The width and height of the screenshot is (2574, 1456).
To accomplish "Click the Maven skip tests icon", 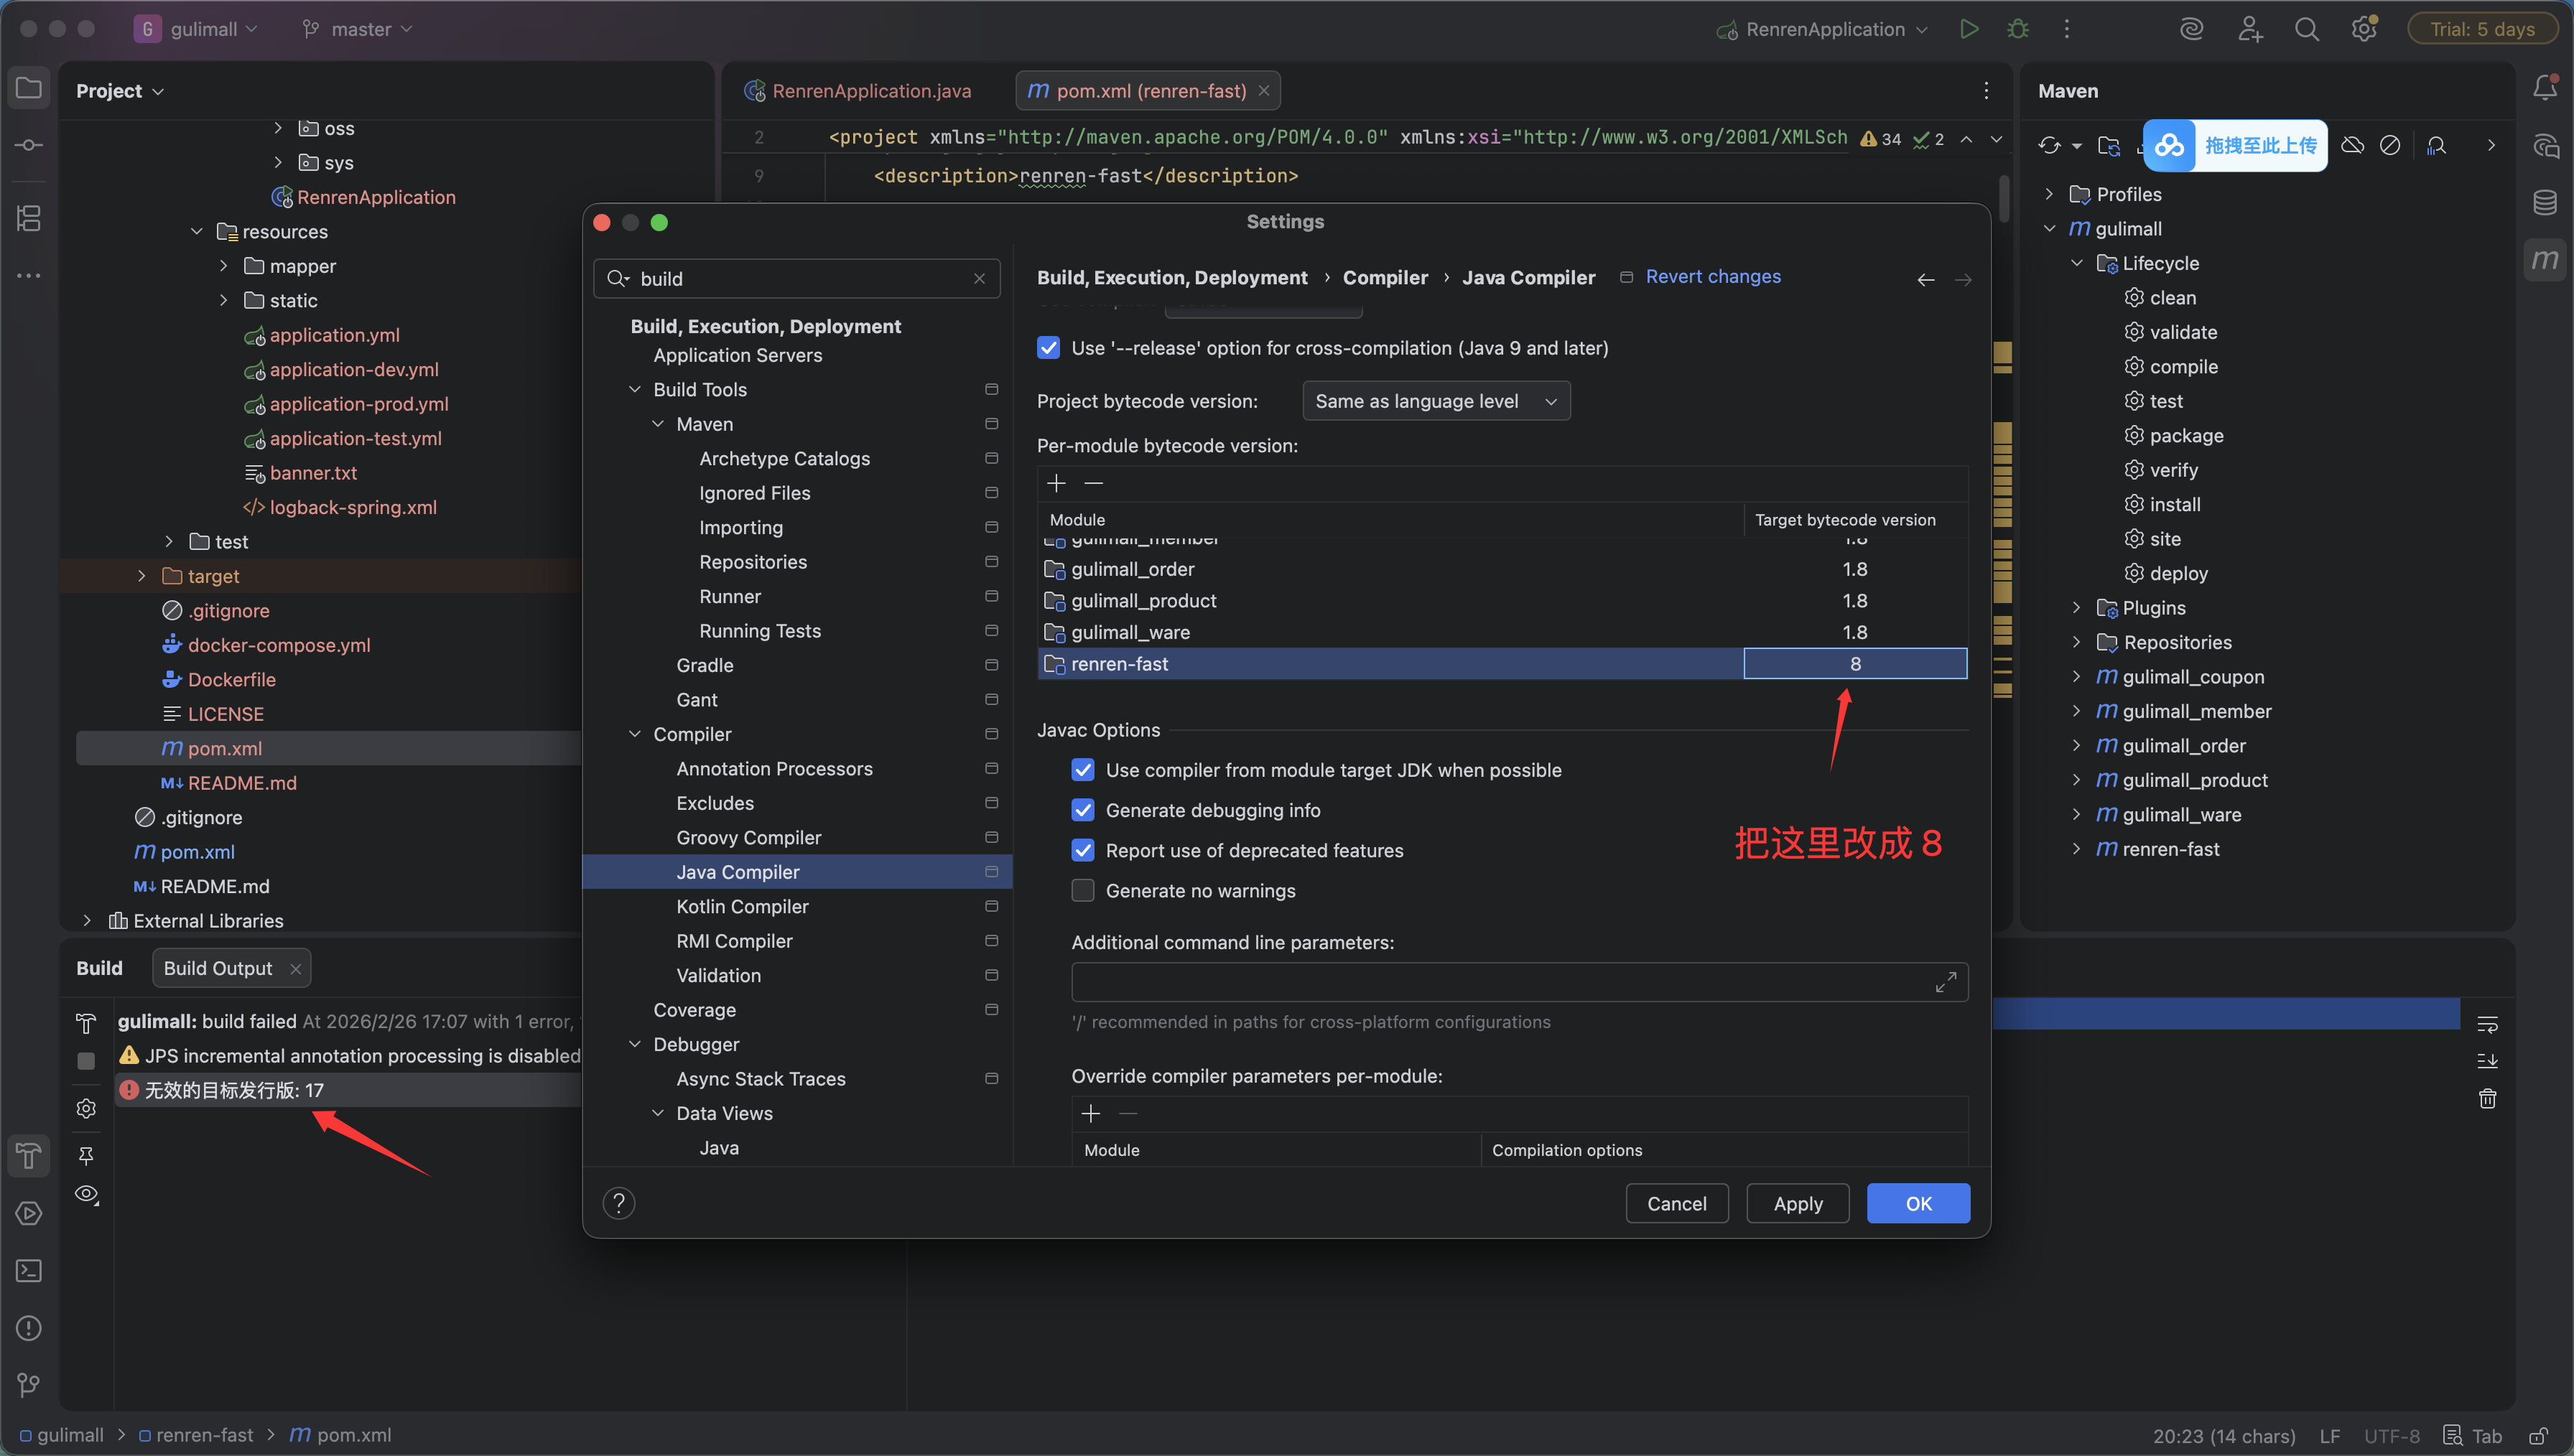I will tap(2390, 146).
